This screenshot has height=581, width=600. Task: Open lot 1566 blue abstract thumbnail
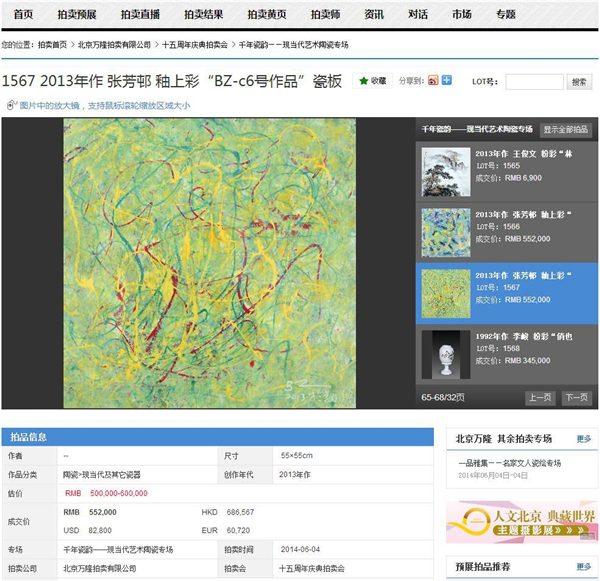446,233
